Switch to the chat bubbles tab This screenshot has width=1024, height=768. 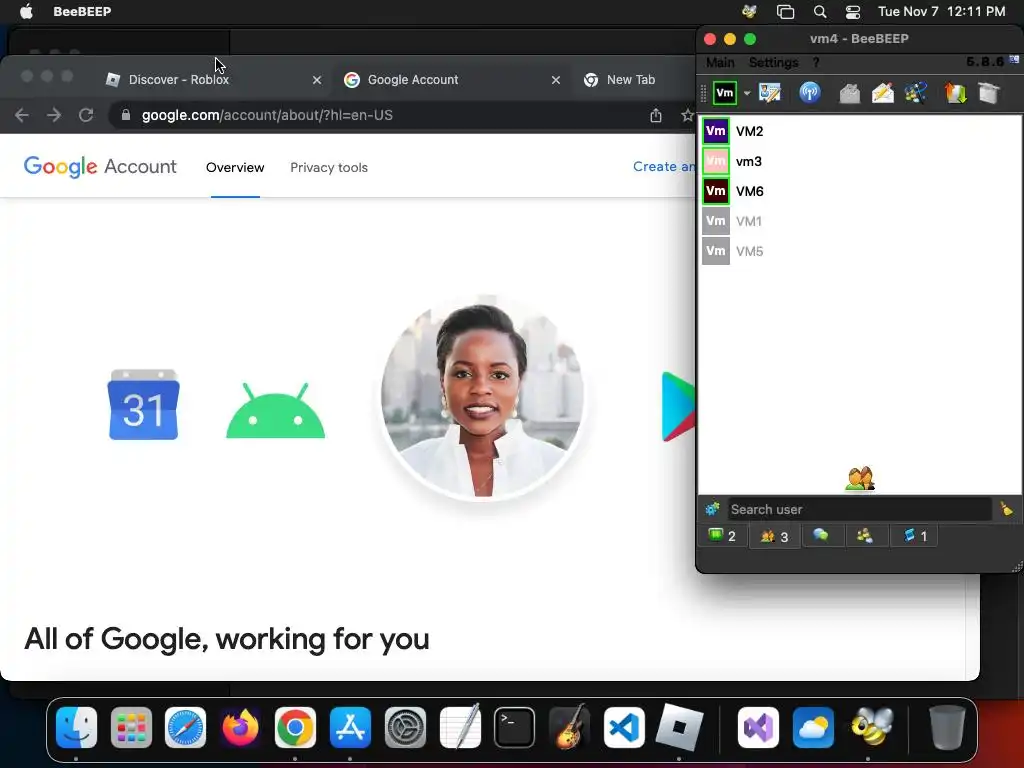(821, 536)
